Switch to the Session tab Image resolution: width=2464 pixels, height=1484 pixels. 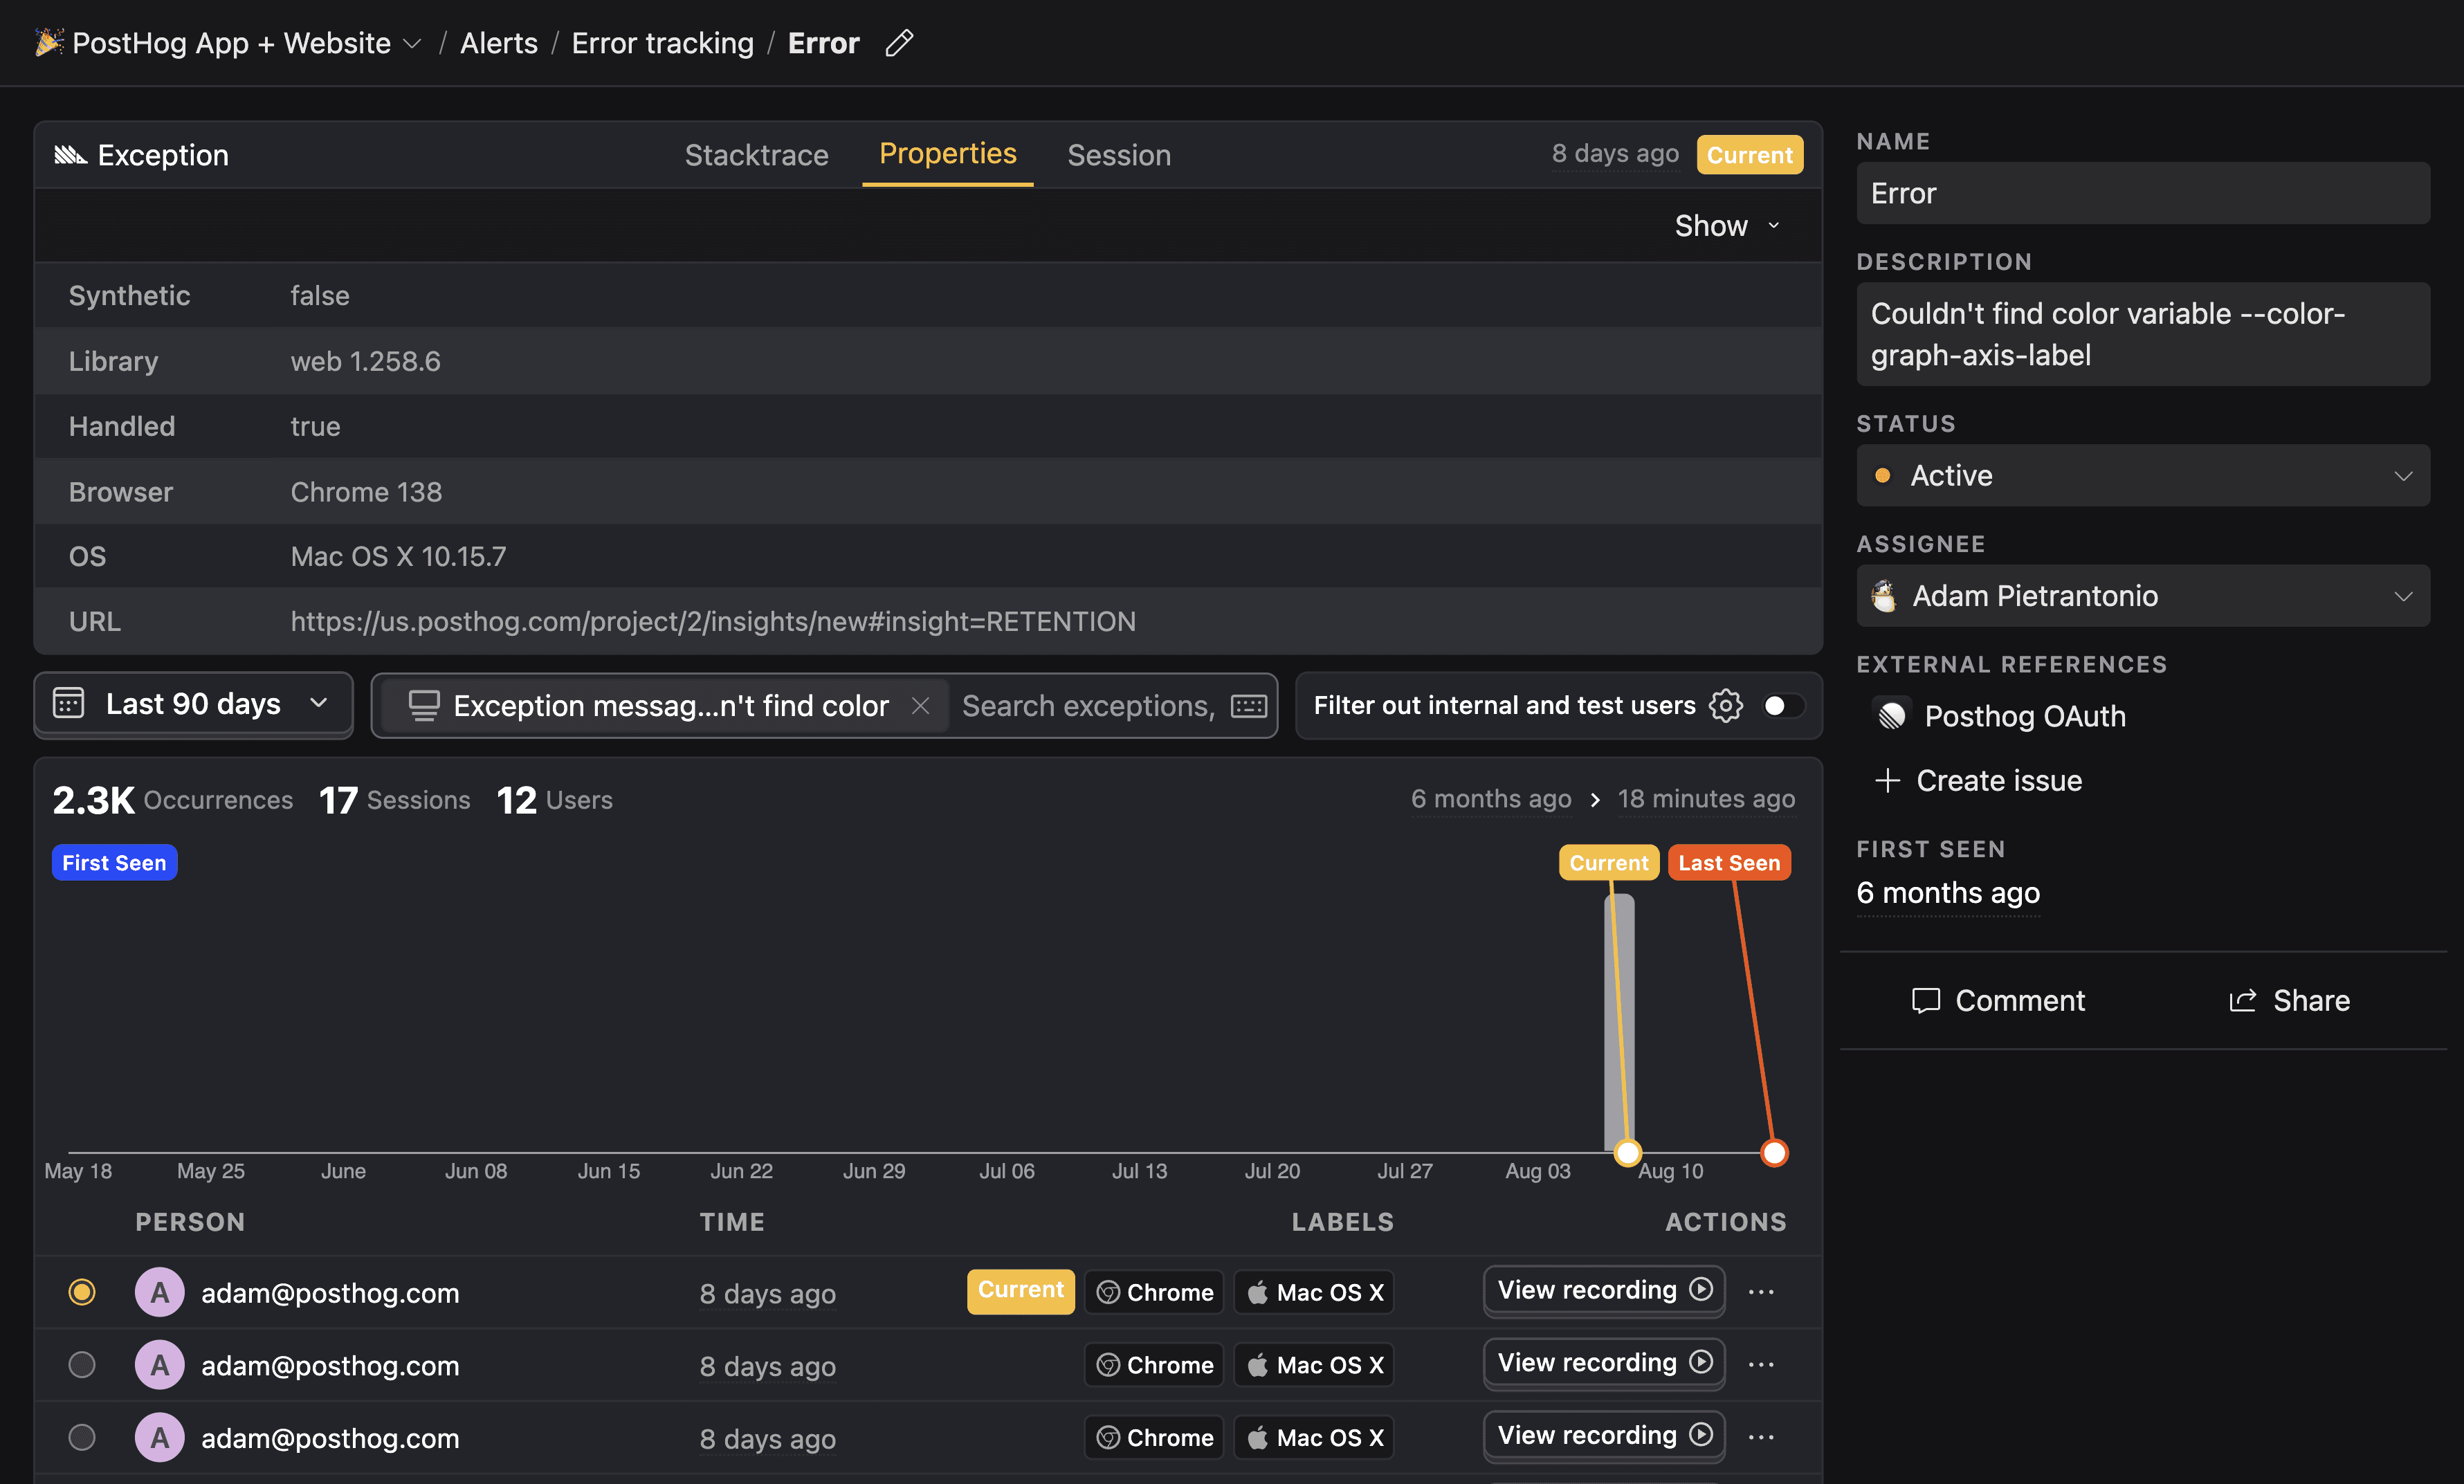coord(1118,155)
